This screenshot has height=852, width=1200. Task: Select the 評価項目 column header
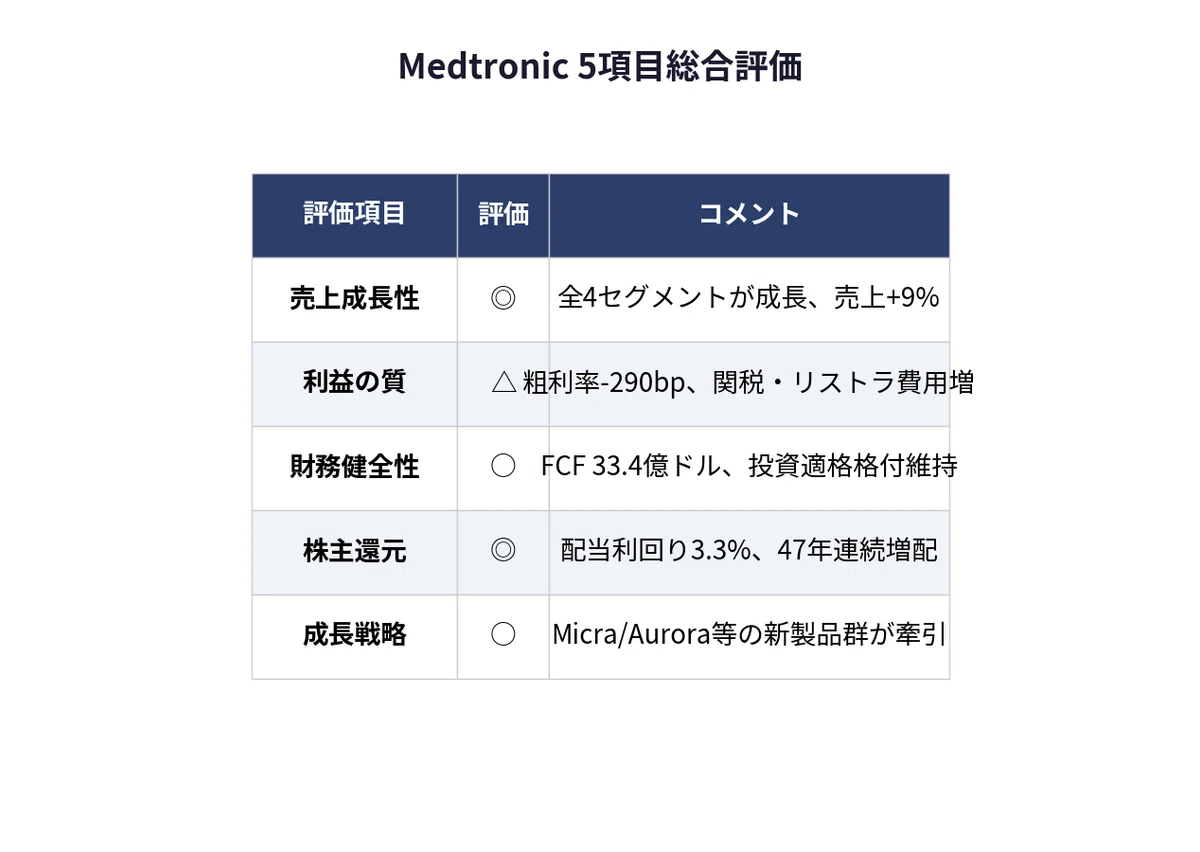355,214
